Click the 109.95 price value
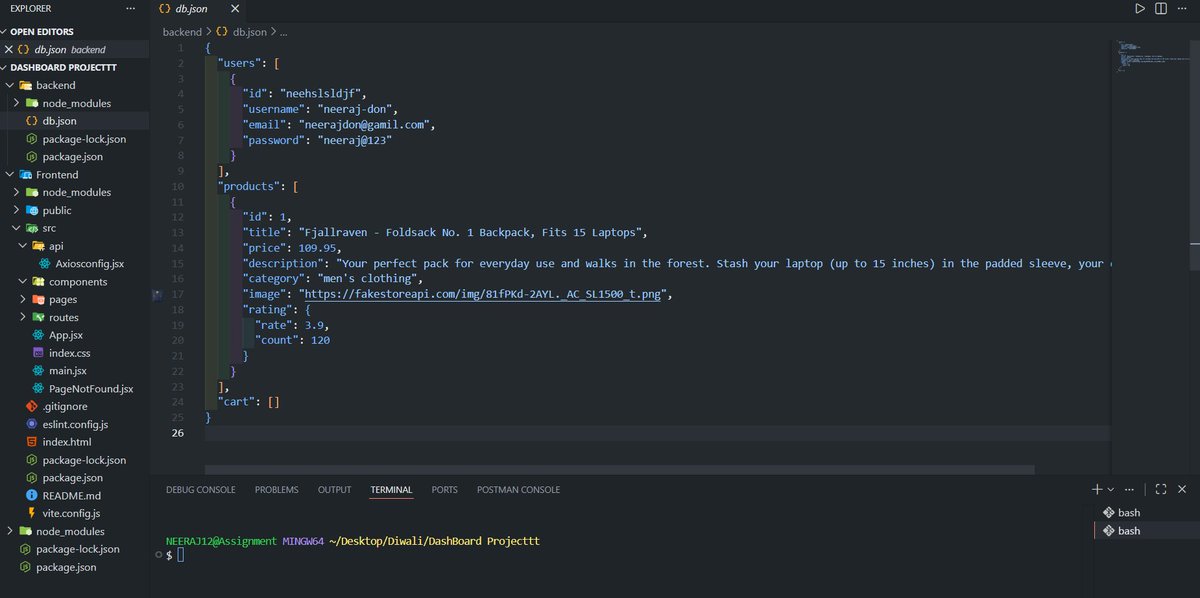 318,248
